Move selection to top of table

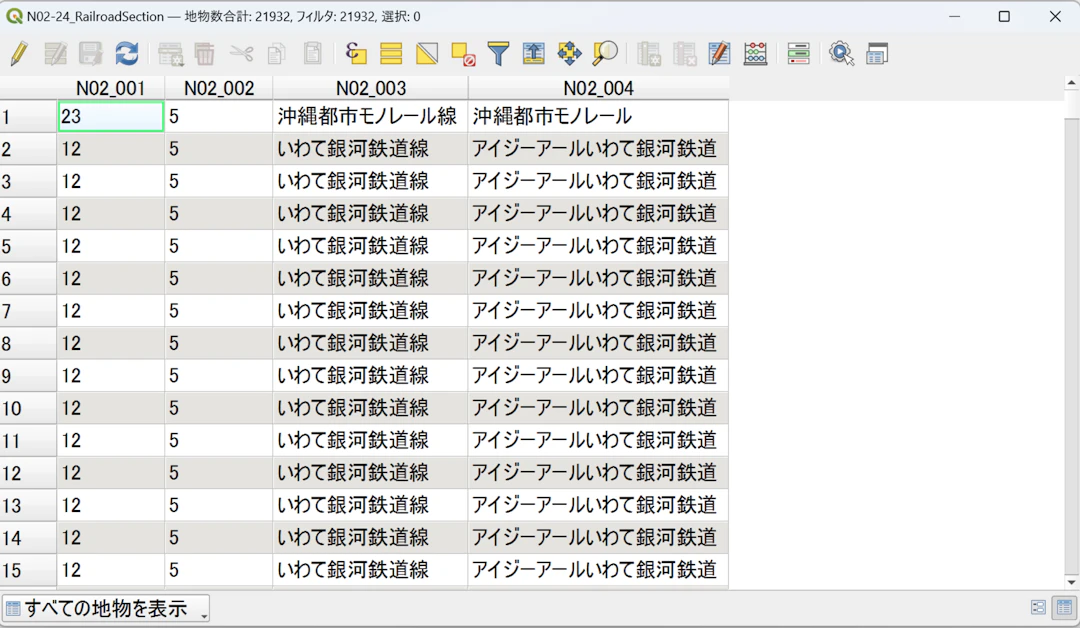coord(534,53)
